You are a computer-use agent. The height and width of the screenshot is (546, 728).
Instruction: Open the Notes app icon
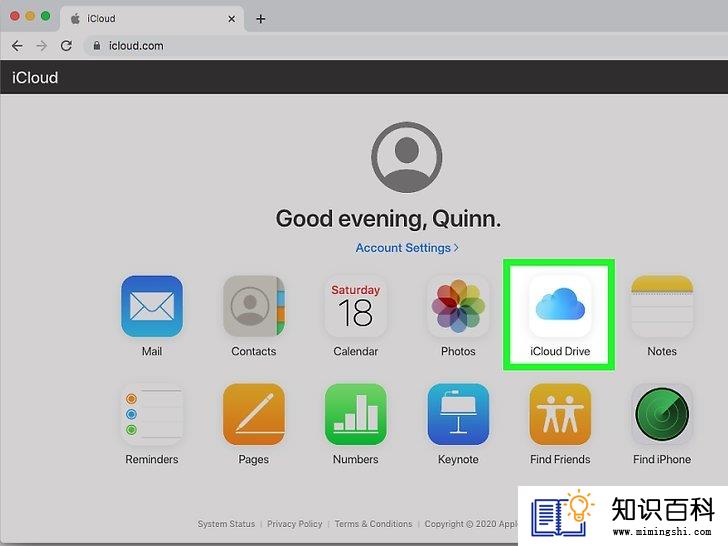pyautogui.click(x=662, y=306)
